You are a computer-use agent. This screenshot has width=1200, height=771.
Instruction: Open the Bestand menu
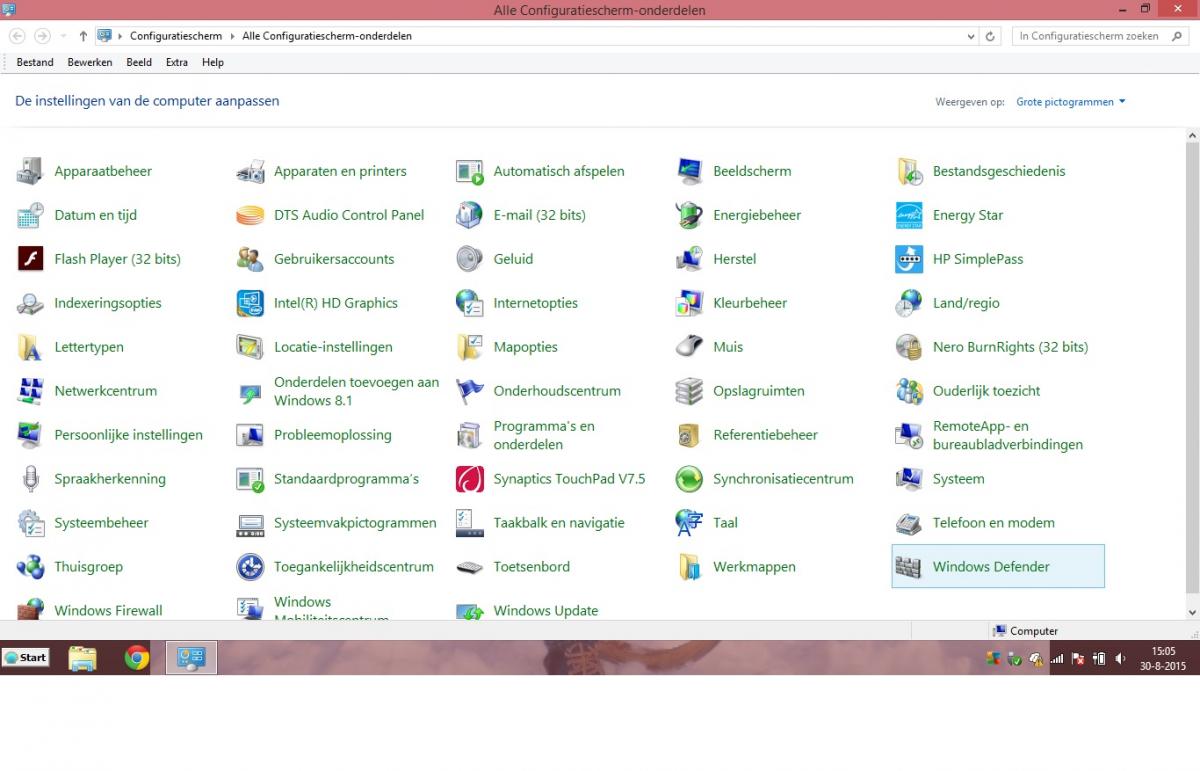click(35, 62)
